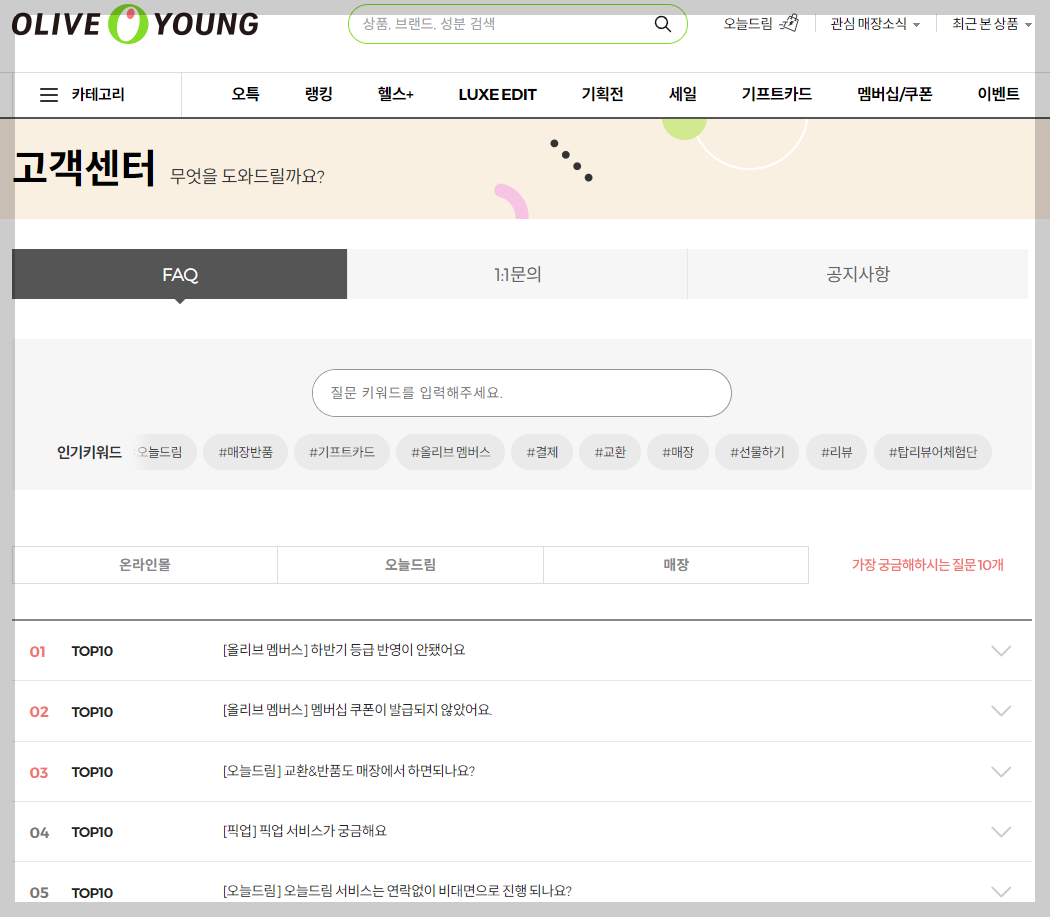Image resolution: width=1050 pixels, height=917 pixels.
Task: Go to 랭킹 menu
Action: pyautogui.click(x=319, y=94)
